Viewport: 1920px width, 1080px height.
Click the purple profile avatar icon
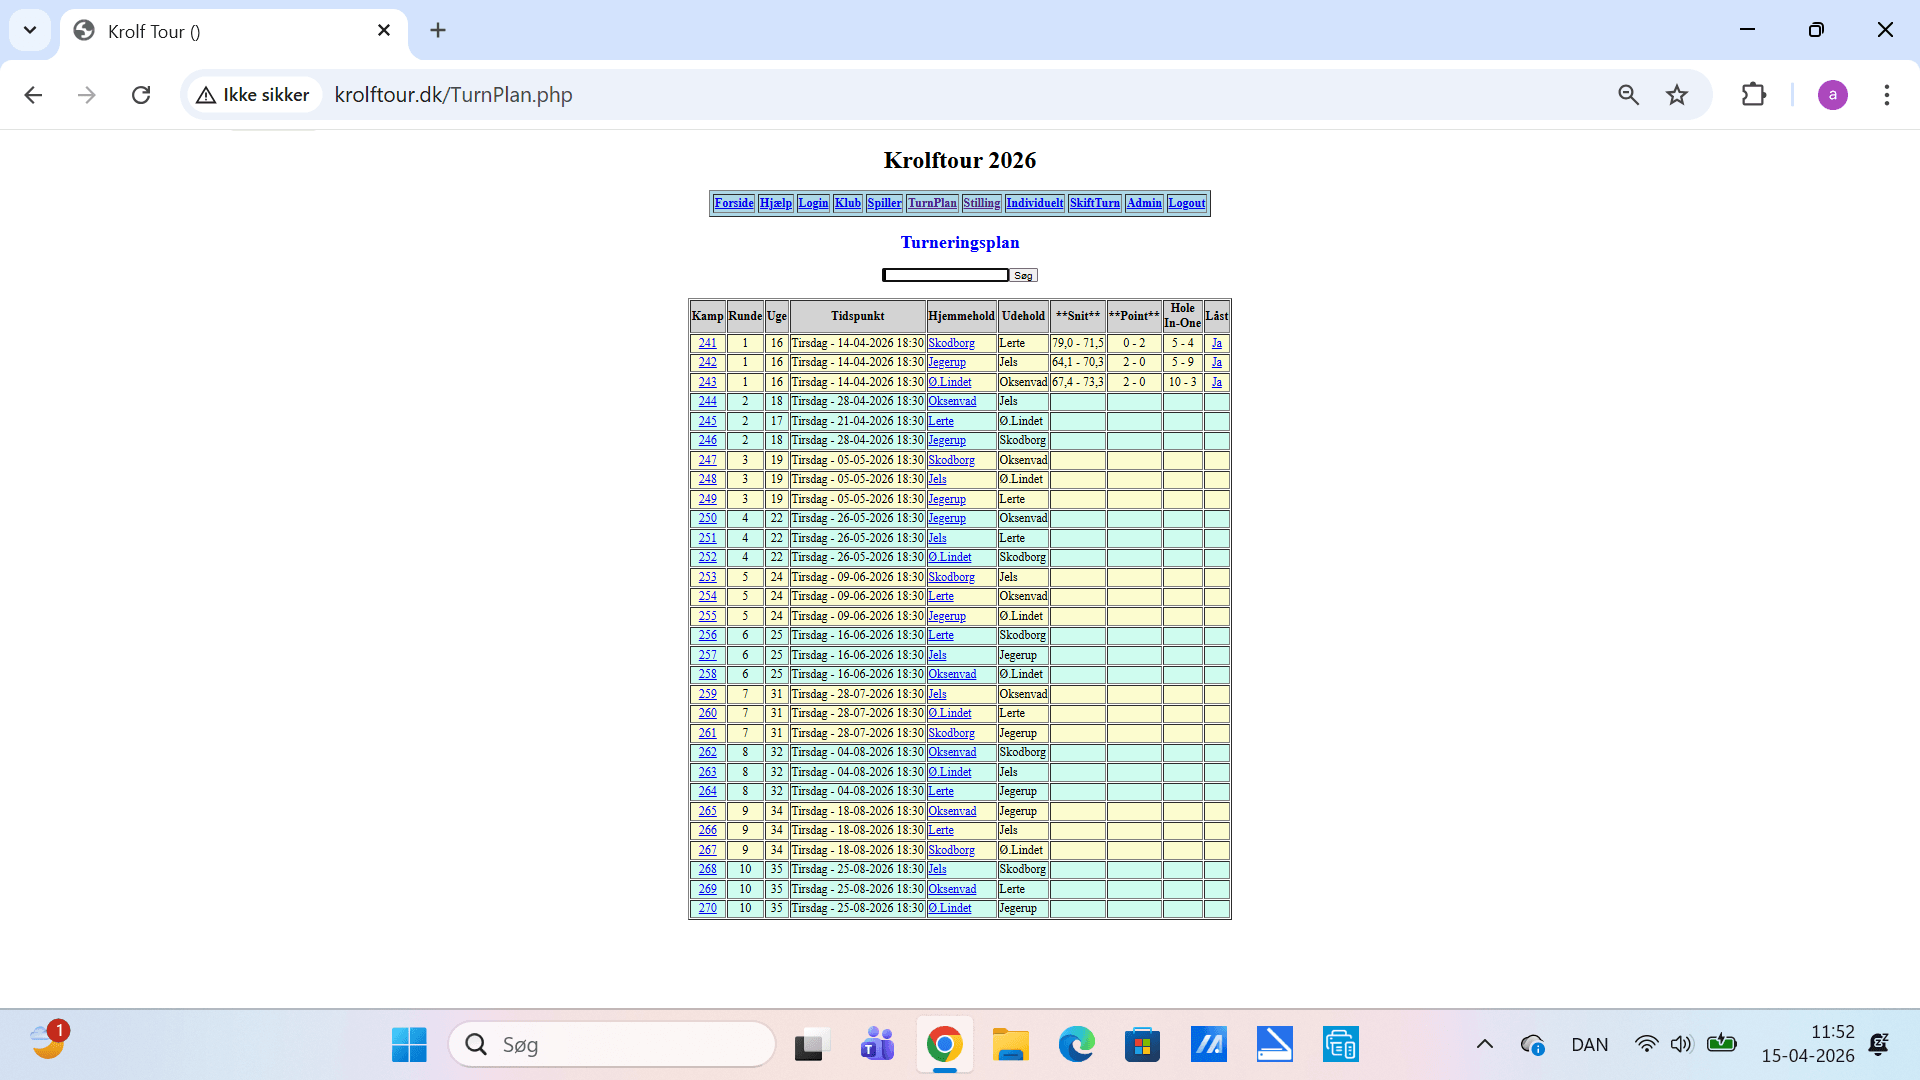click(x=1832, y=95)
